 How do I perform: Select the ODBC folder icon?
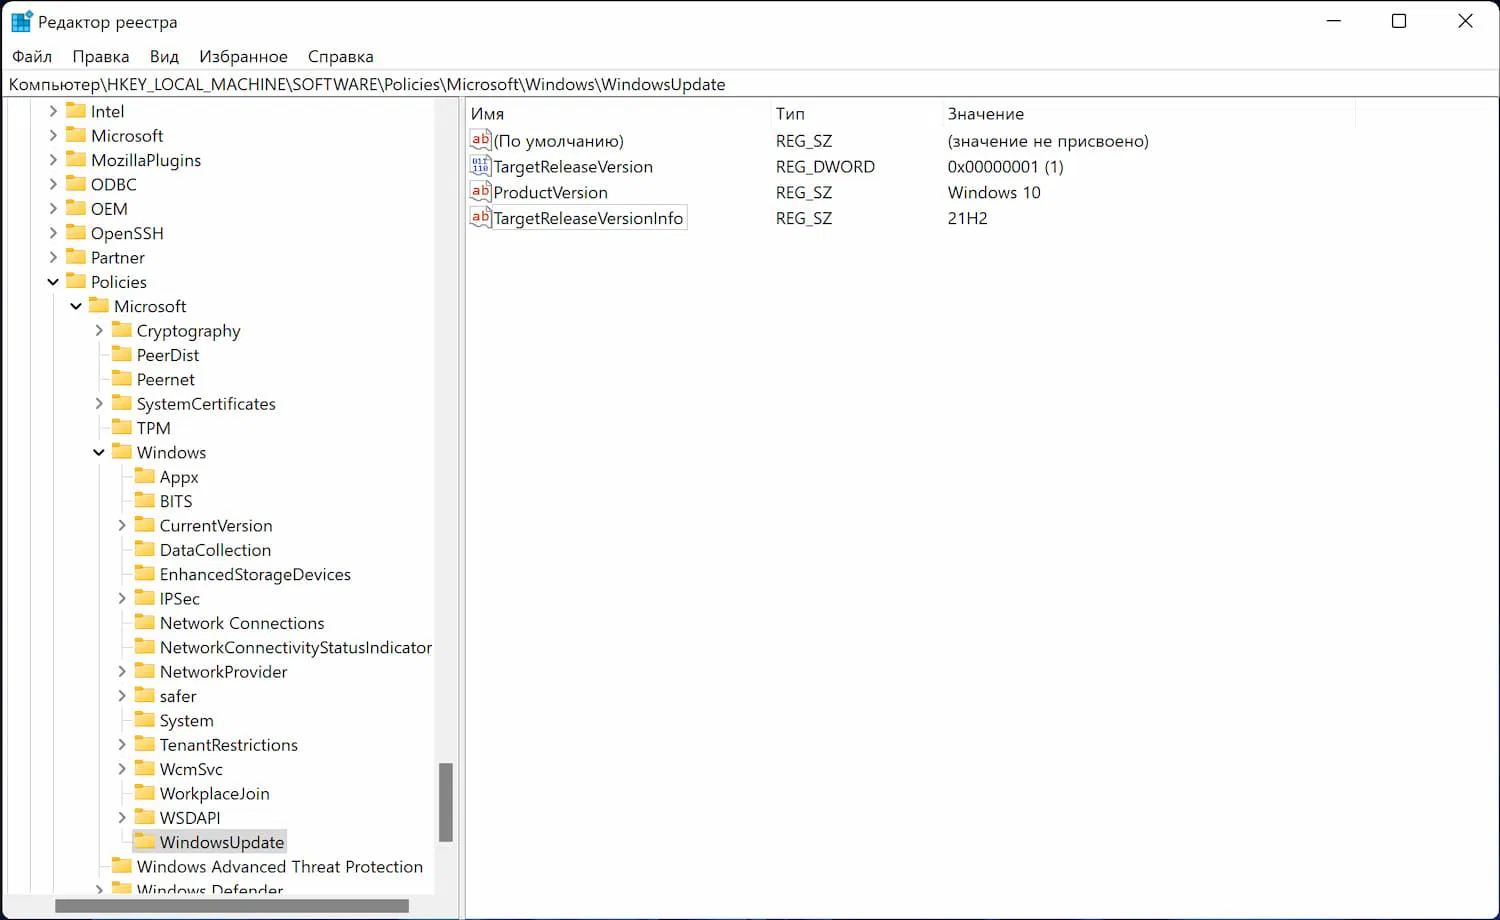76,183
